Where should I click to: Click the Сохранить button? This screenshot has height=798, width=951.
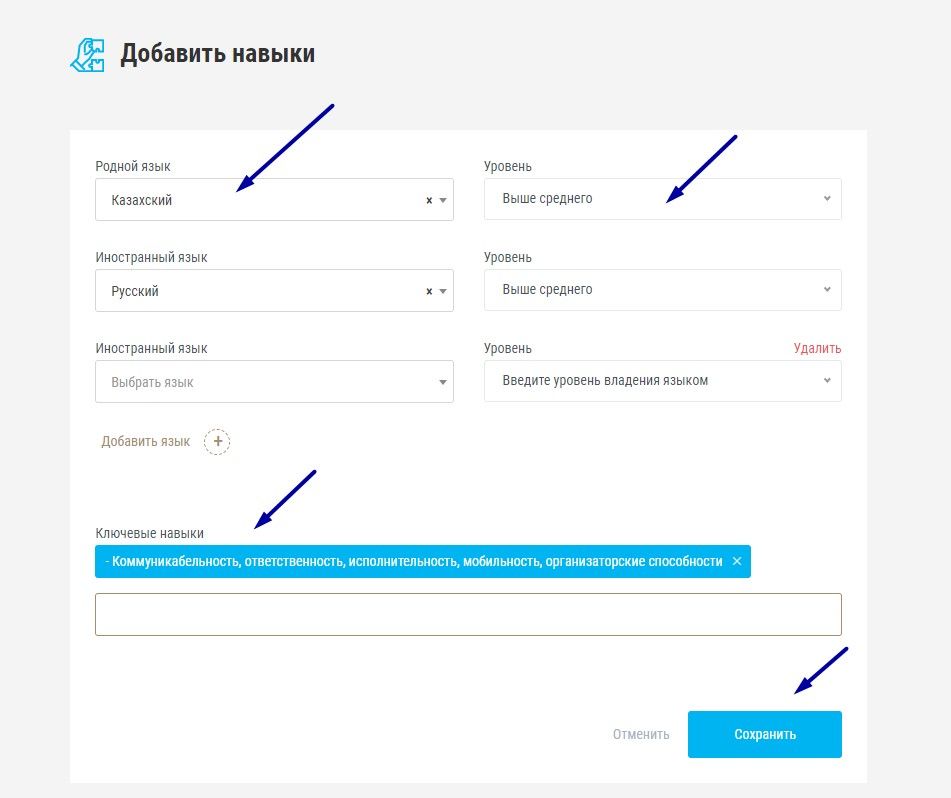tap(765, 734)
